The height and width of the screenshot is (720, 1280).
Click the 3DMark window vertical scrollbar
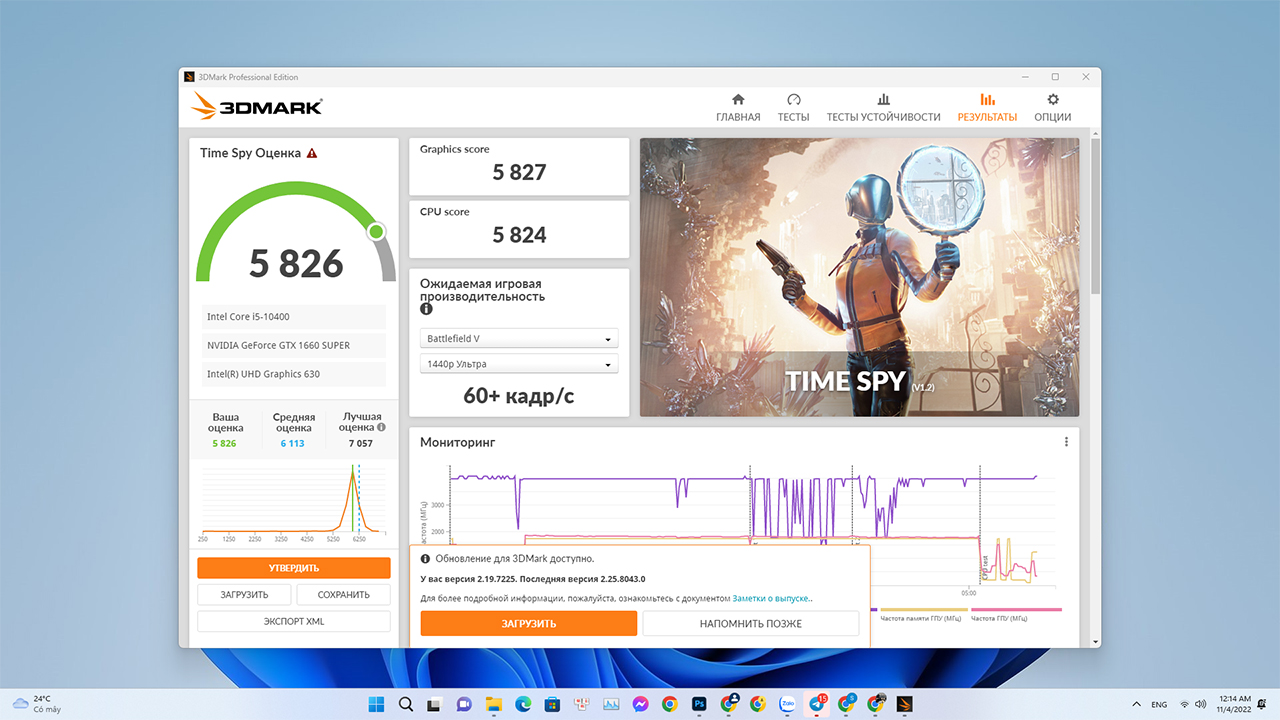(1095, 215)
